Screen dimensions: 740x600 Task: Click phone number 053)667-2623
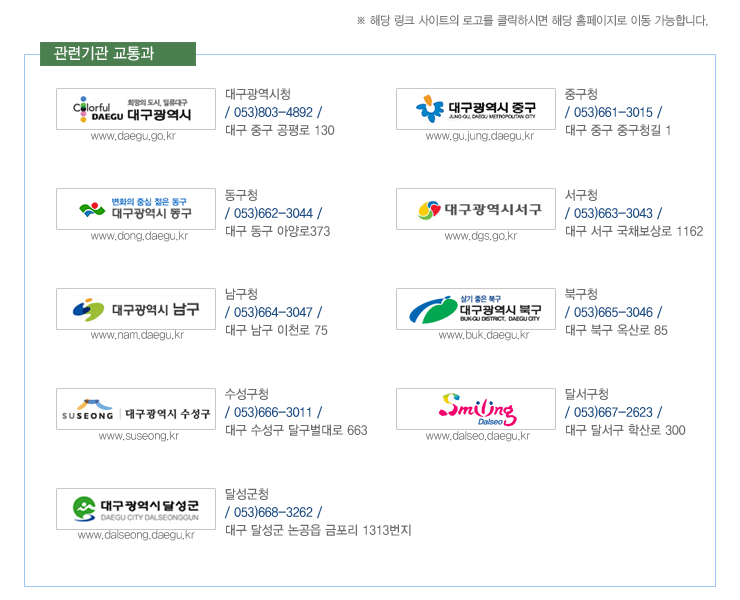[x=613, y=412]
